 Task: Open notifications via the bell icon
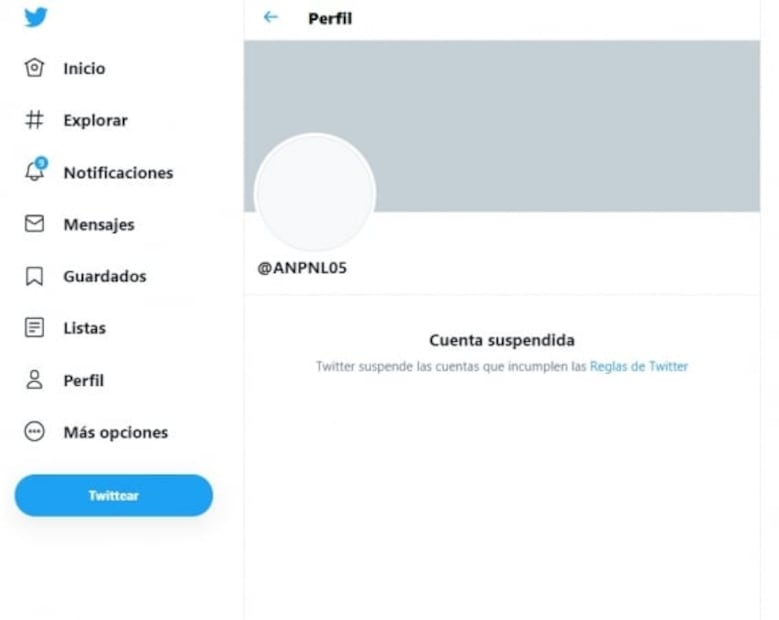(x=35, y=170)
